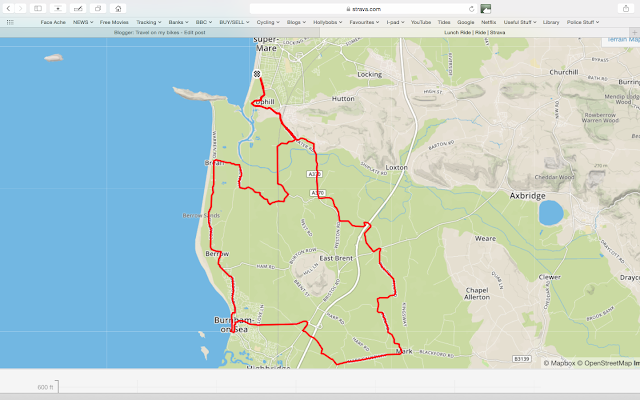Open the Free Movies bookmark
The height and width of the screenshot is (400, 640).
pyautogui.click(x=114, y=22)
